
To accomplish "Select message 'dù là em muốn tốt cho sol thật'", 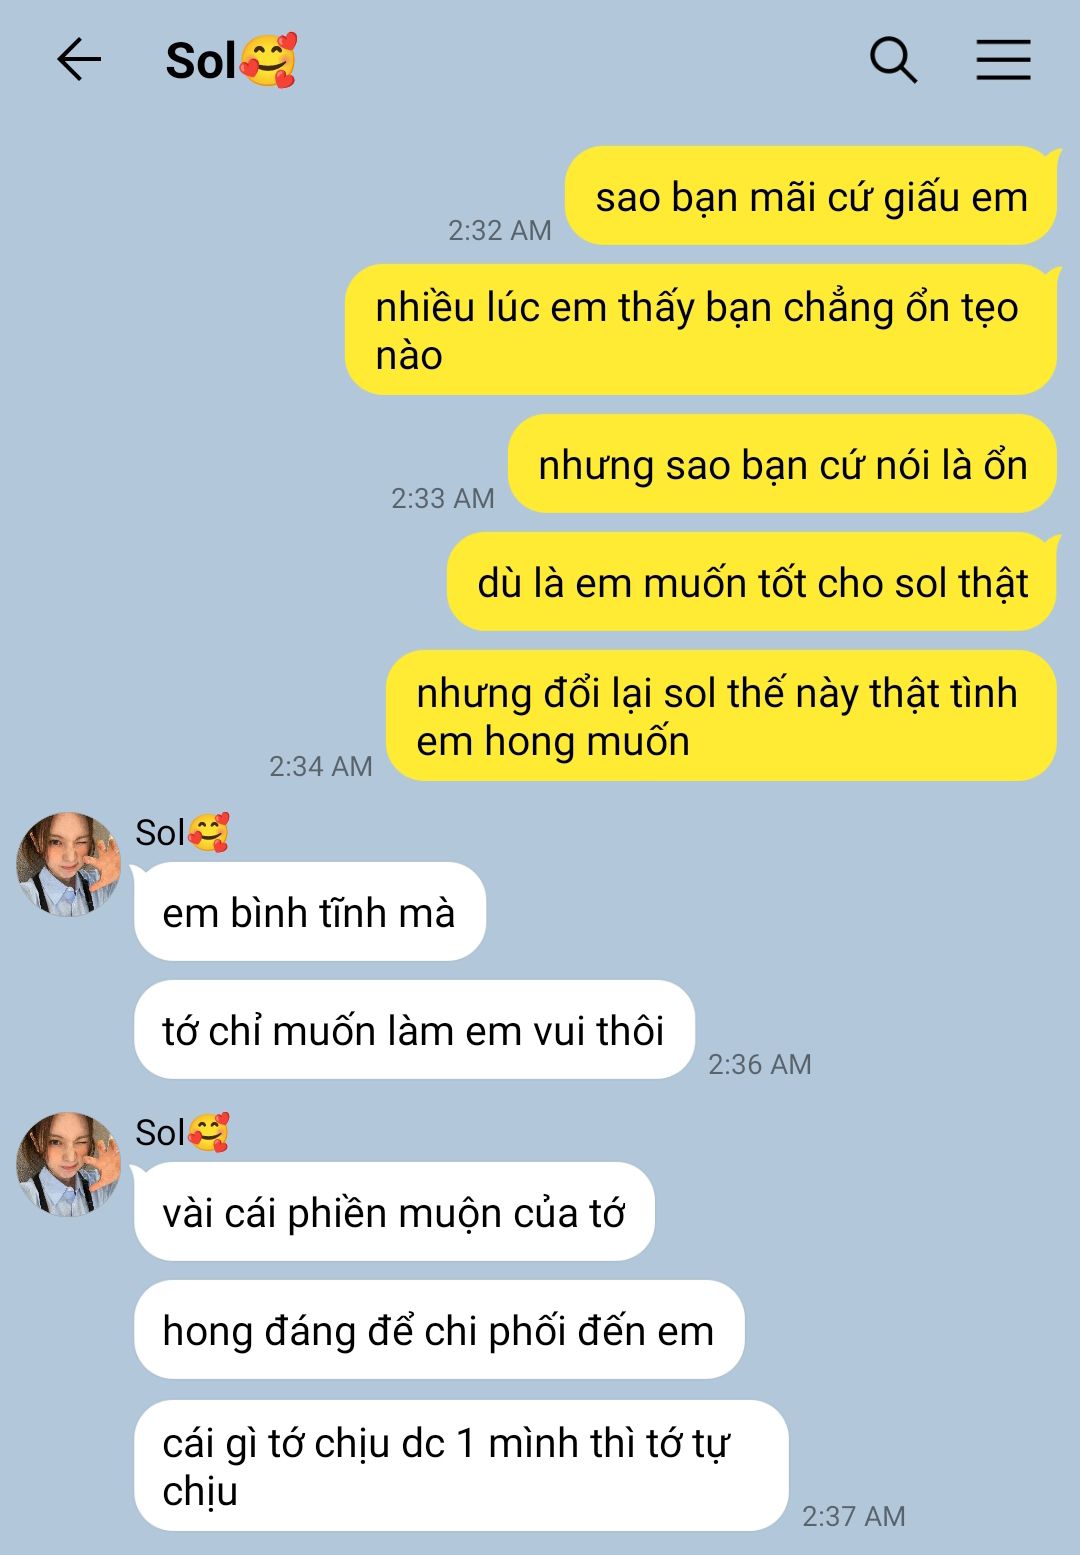I will click(752, 582).
